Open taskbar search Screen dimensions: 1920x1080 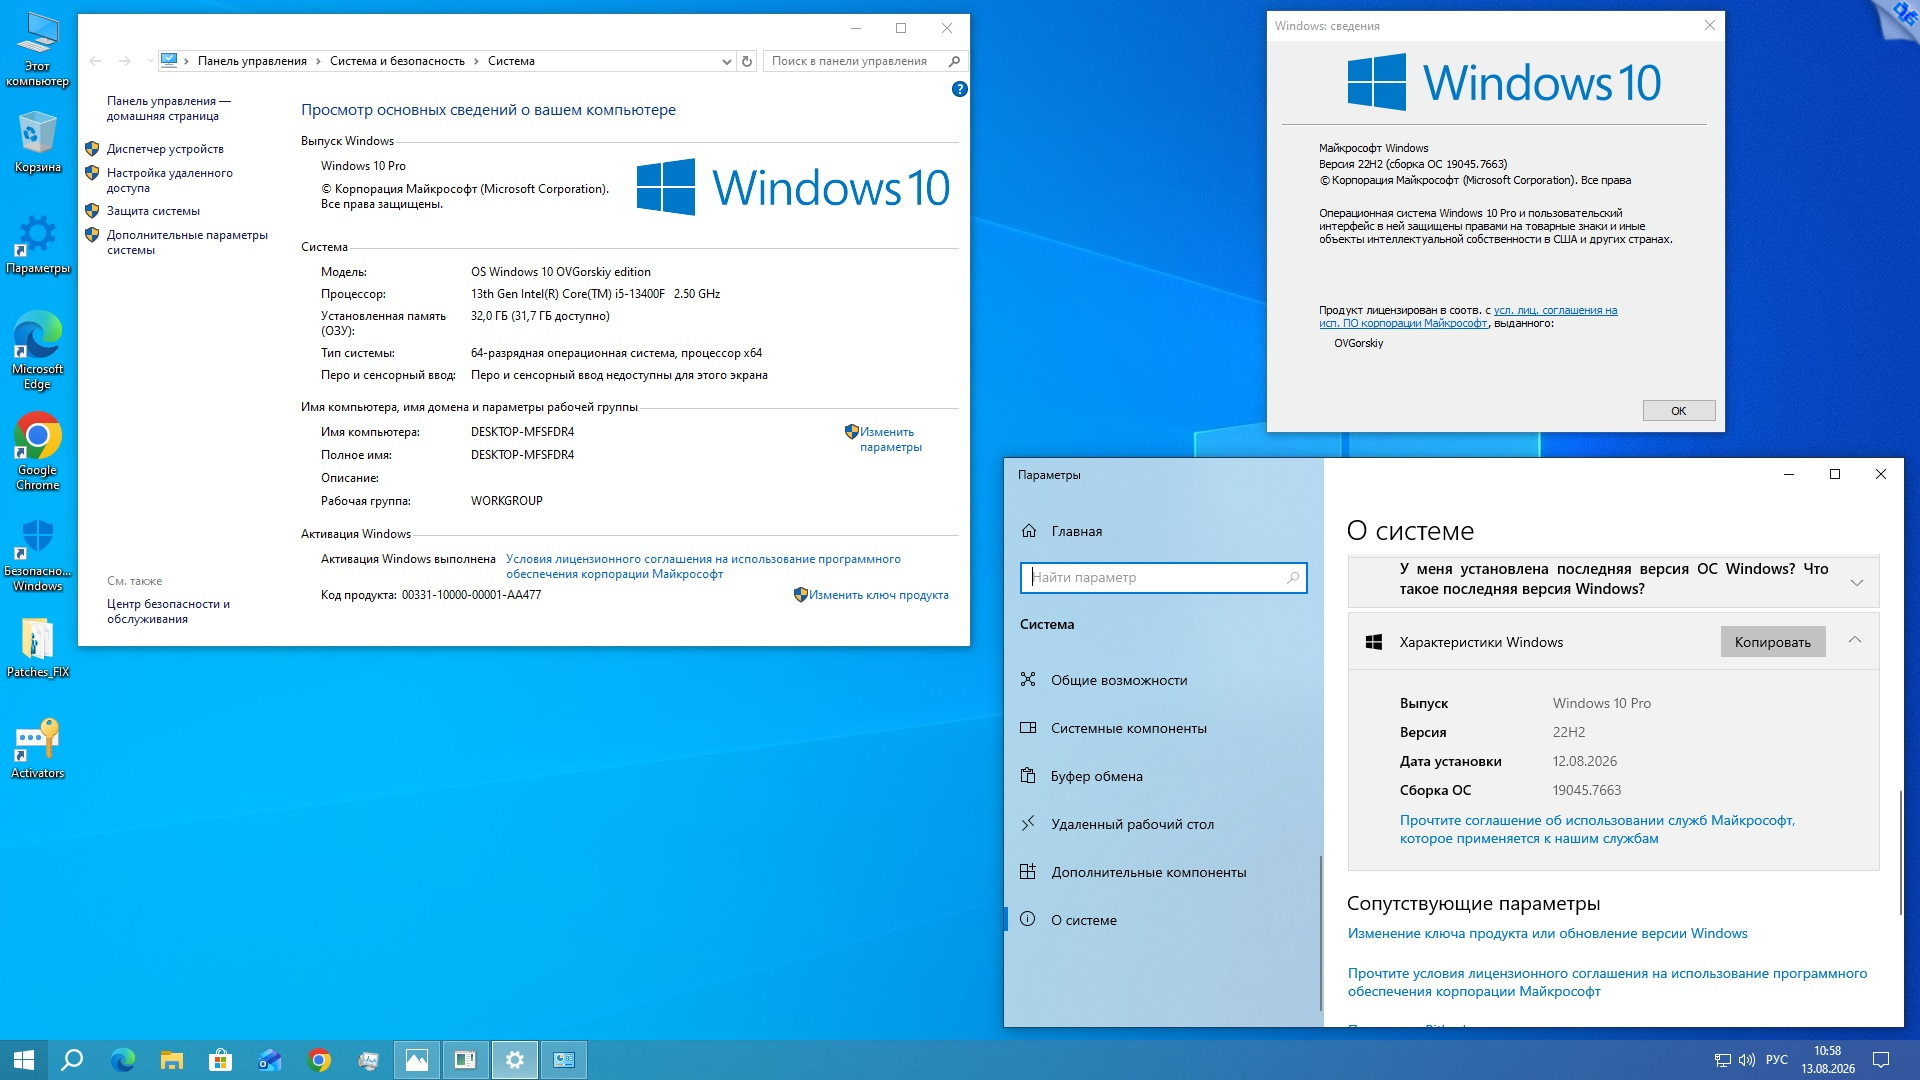(72, 1060)
